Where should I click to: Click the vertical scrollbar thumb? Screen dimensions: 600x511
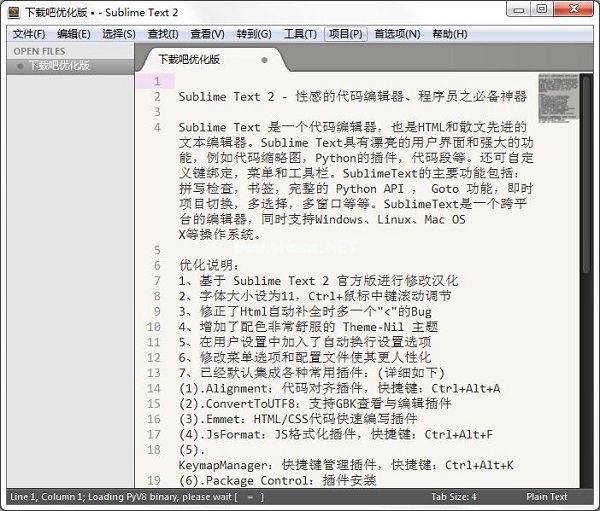586,174
